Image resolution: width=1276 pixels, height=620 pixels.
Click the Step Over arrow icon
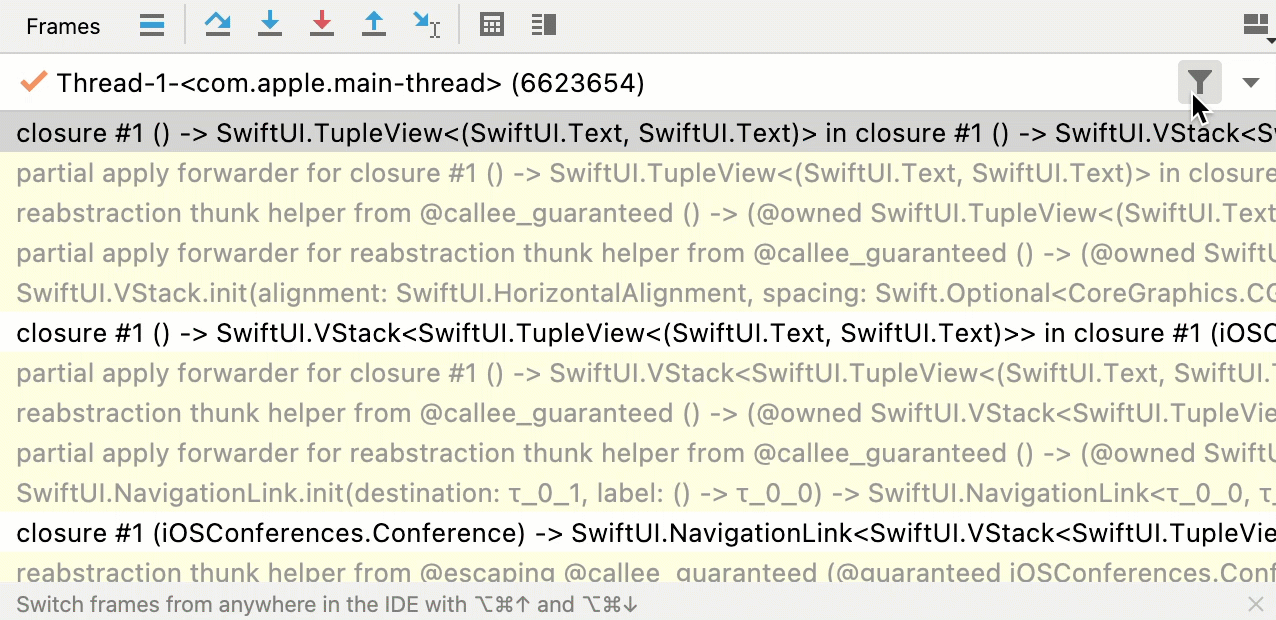tap(217, 25)
